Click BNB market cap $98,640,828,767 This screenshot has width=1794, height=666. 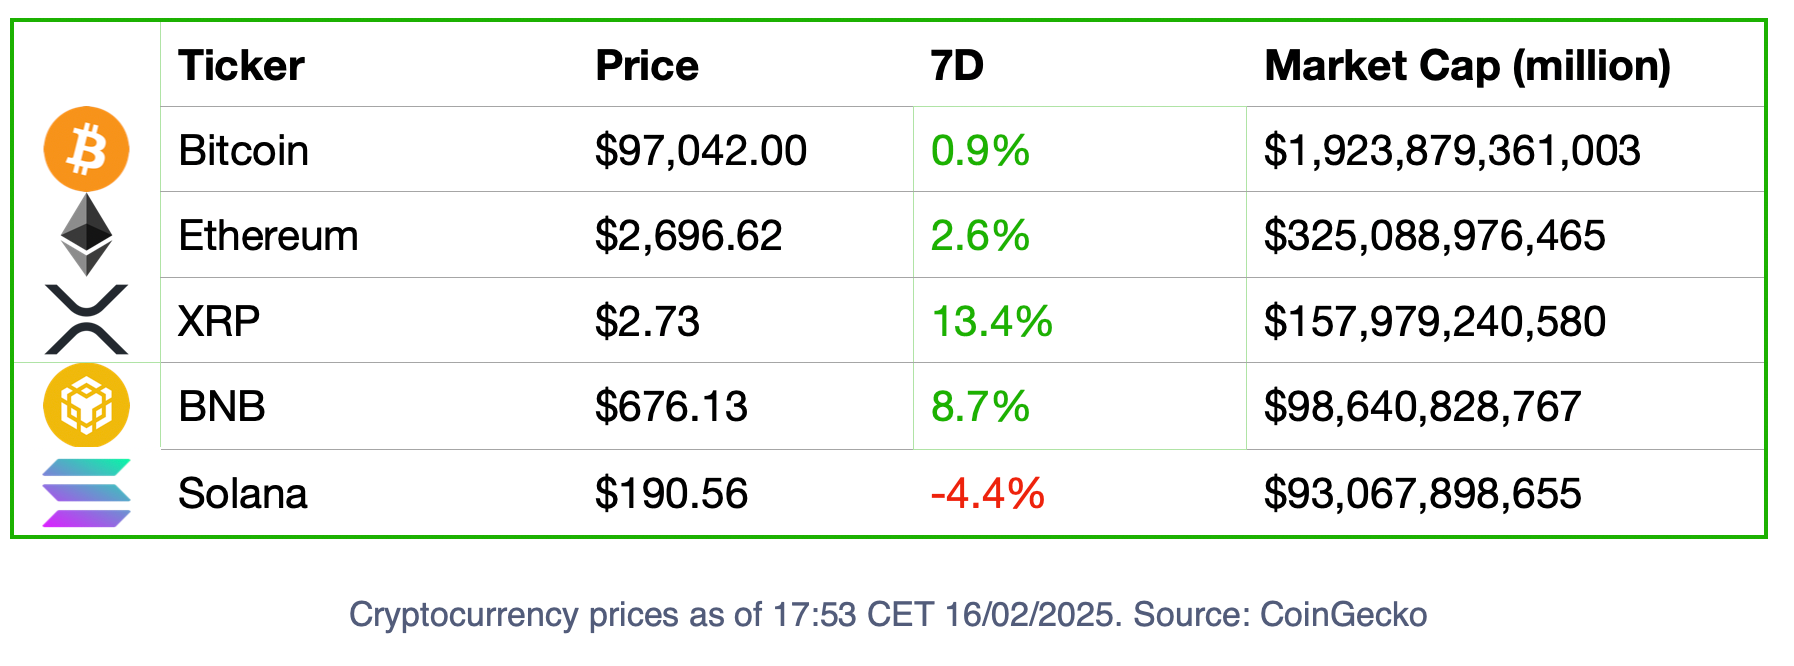(x=1423, y=407)
